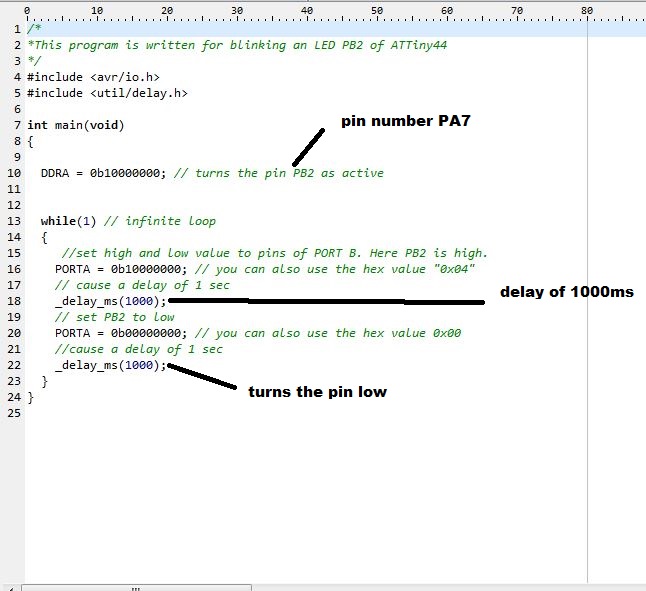Click the '#include <util/delay.h>' line
The image size is (646, 591).
tap(108, 93)
